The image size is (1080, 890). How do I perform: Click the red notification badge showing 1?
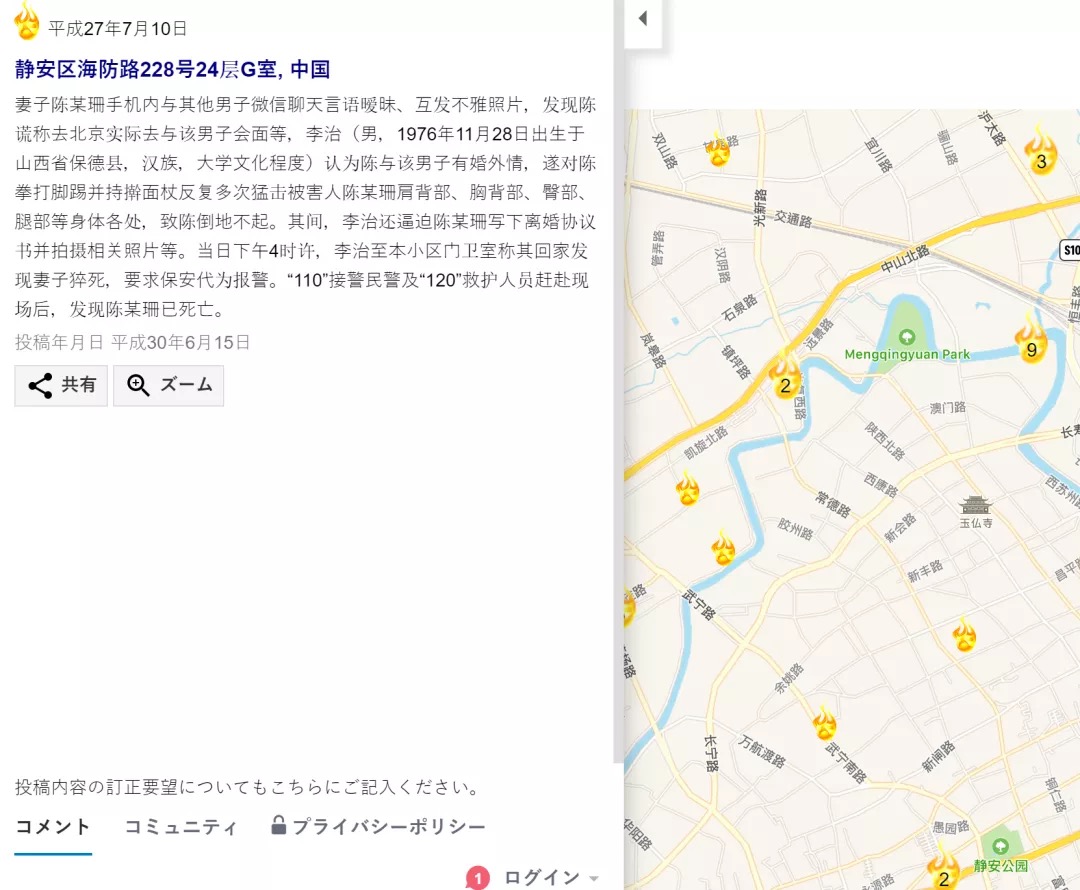[478, 878]
